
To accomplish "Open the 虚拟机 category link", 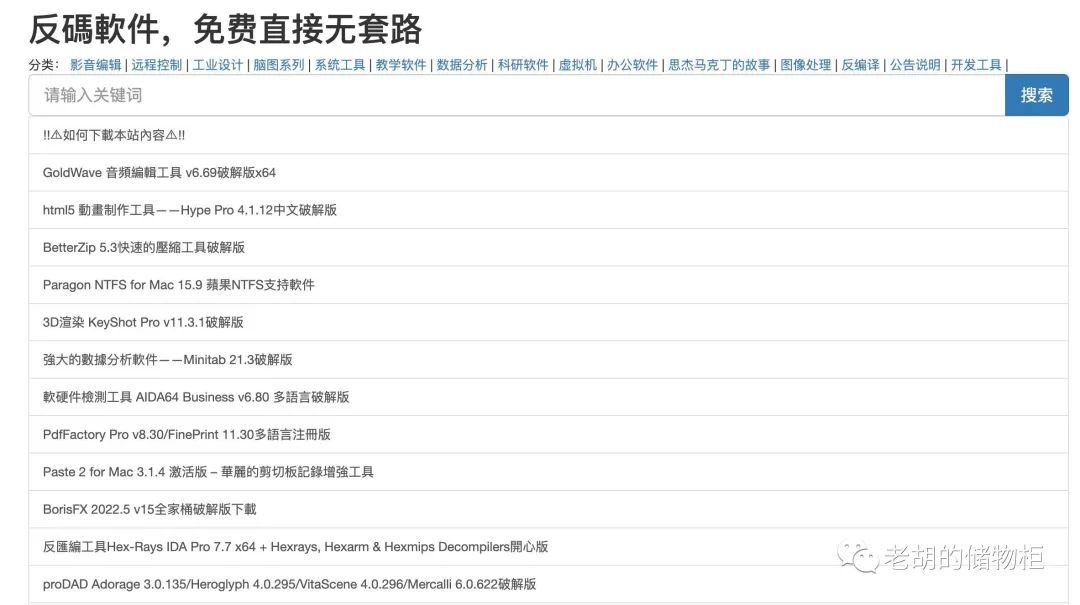I will coord(577,65).
